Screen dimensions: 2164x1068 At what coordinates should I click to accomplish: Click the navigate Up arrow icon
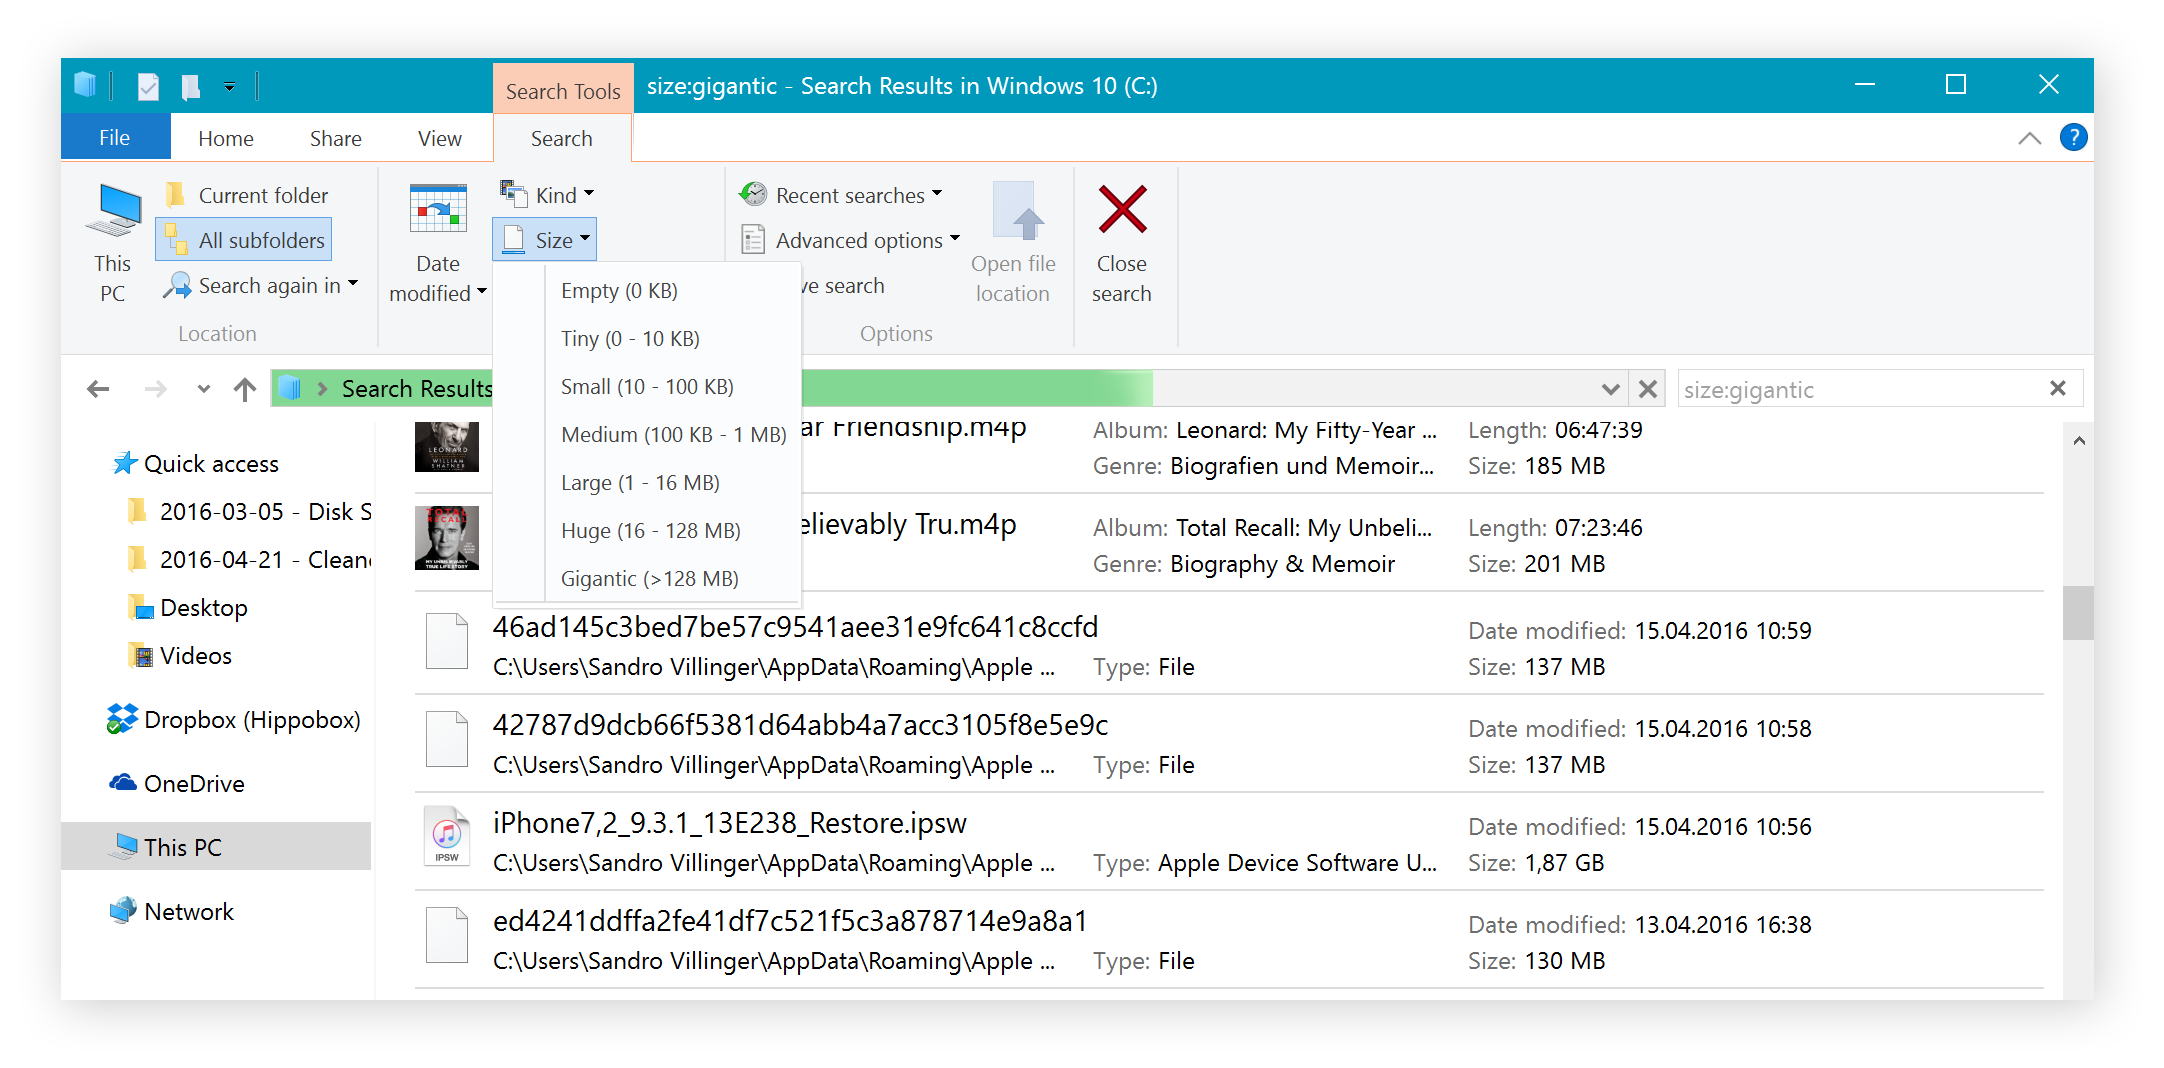[244, 389]
